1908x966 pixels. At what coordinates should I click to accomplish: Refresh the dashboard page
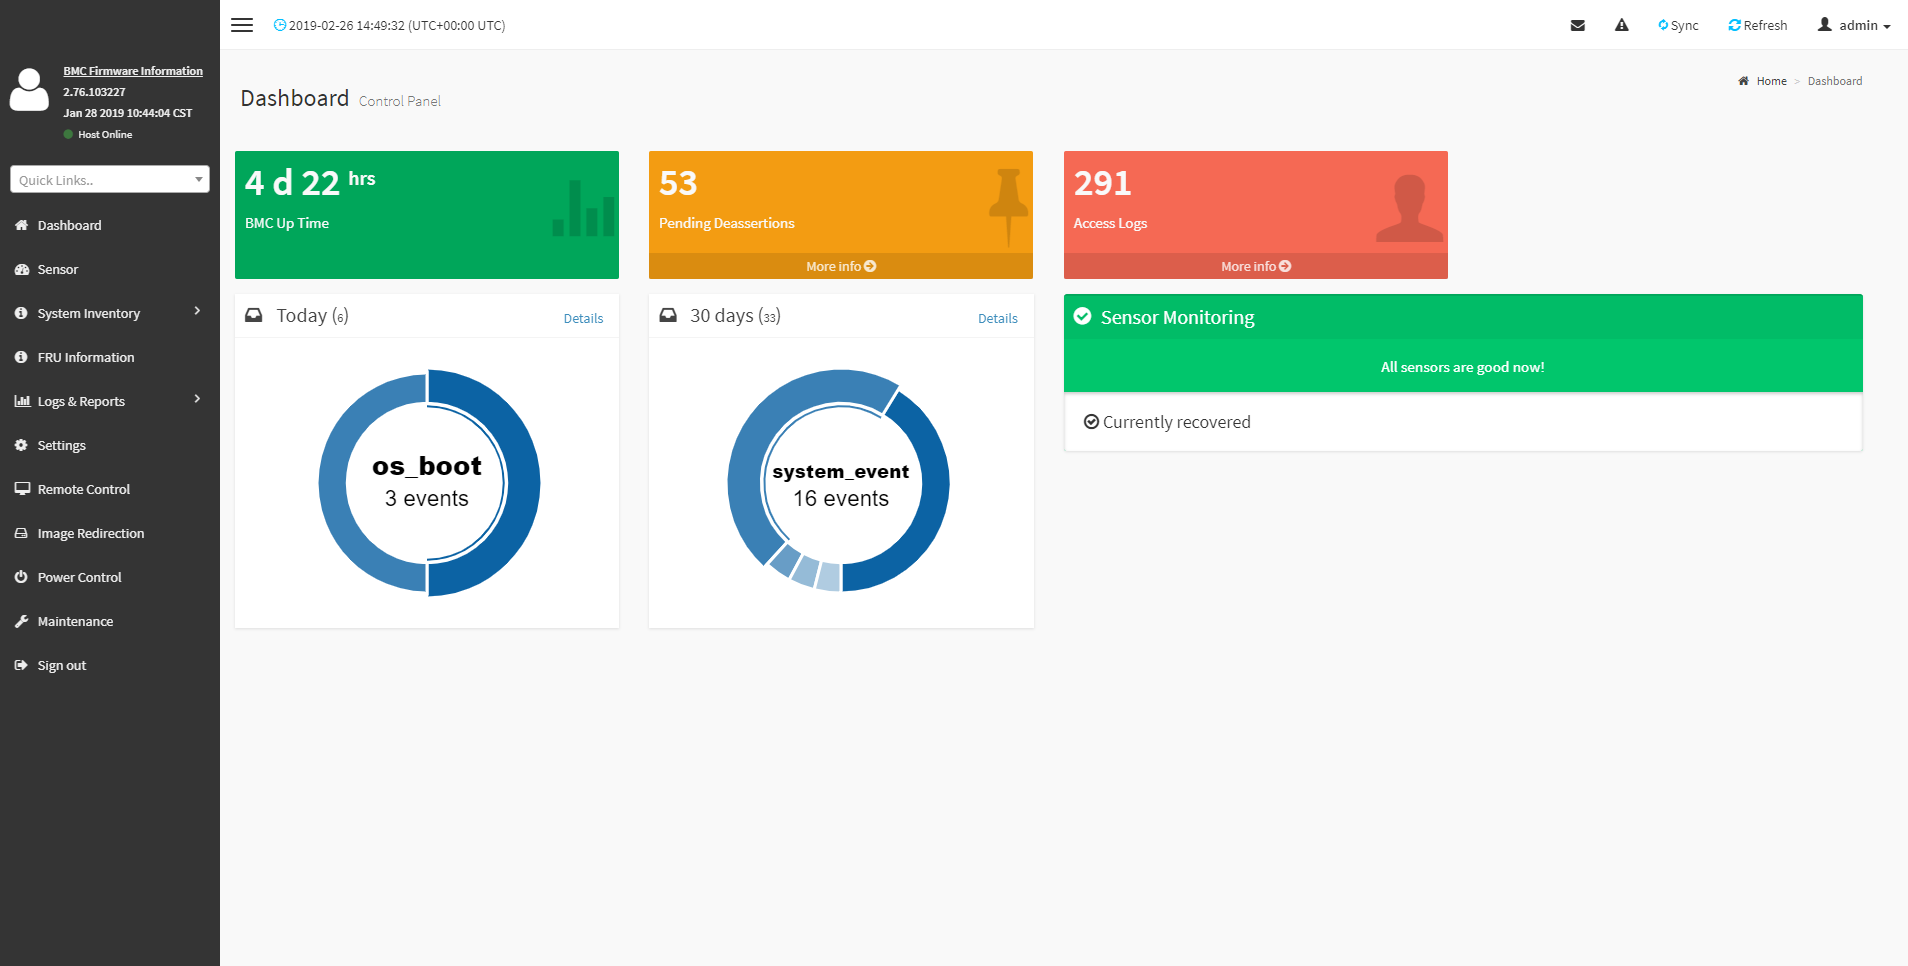(x=1757, y=26)
